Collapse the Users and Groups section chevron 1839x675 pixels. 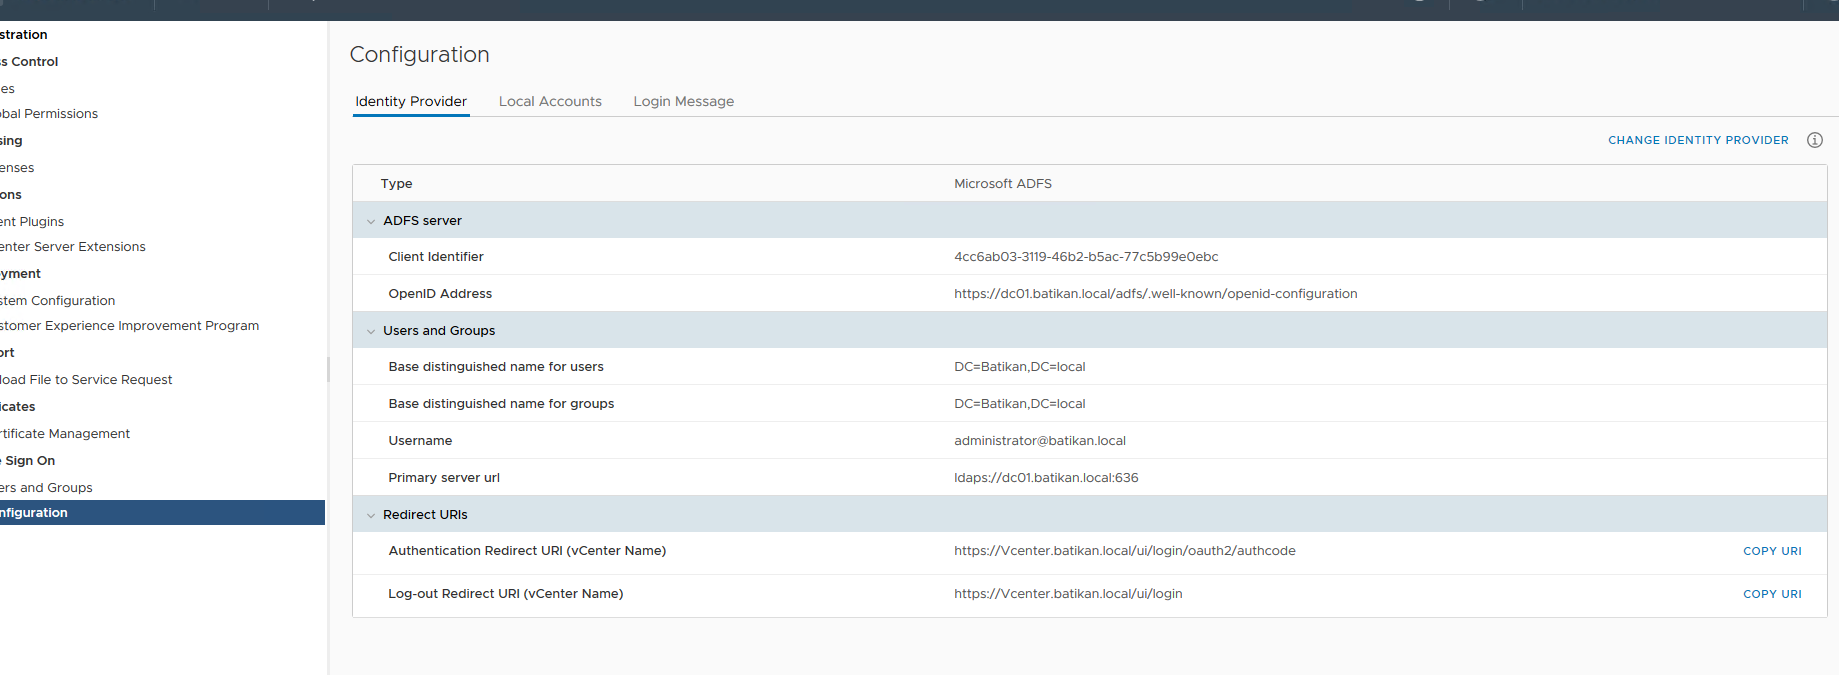(x=371, y=331)
